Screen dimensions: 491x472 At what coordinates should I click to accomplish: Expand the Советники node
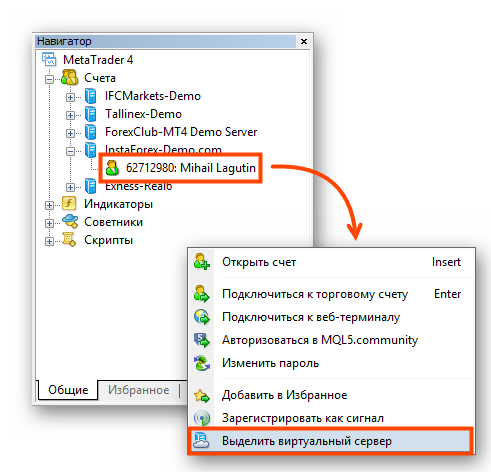coord(49,223)
